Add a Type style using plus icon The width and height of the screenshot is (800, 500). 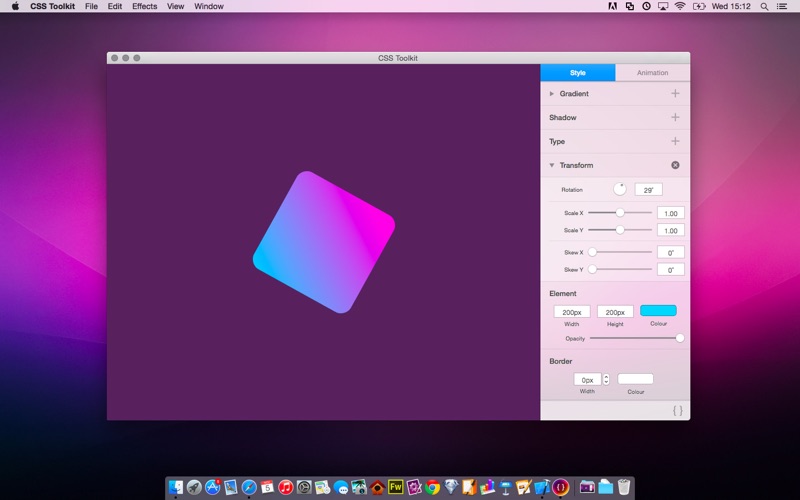pyautogui.click(x=675, y=141)
